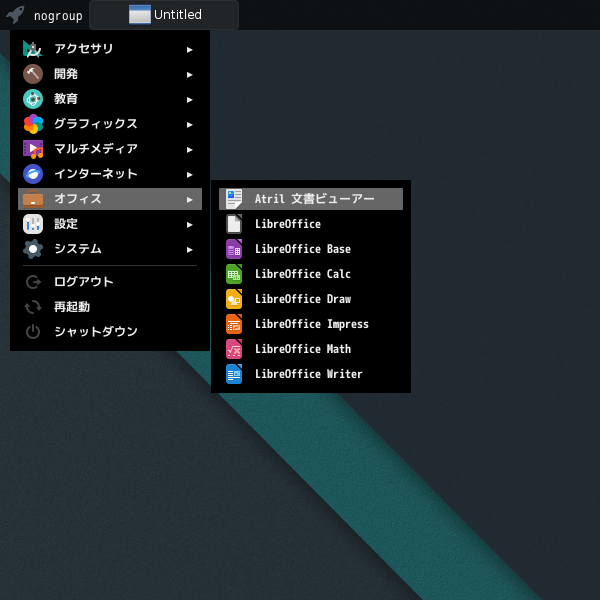The width and height of the screenshot is (600, 600).
Task: Click the nogroup workspace label in panel
Action: [x=58, y=16]
